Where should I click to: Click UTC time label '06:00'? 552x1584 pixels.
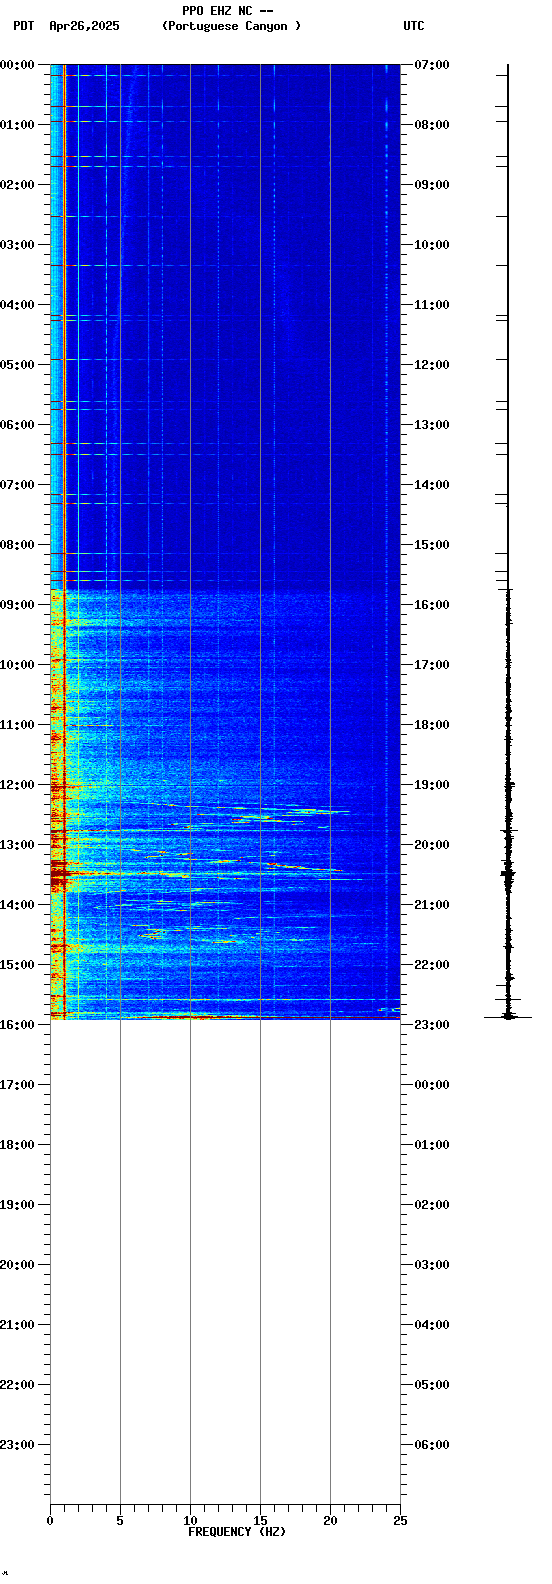tap(432, 1445)
